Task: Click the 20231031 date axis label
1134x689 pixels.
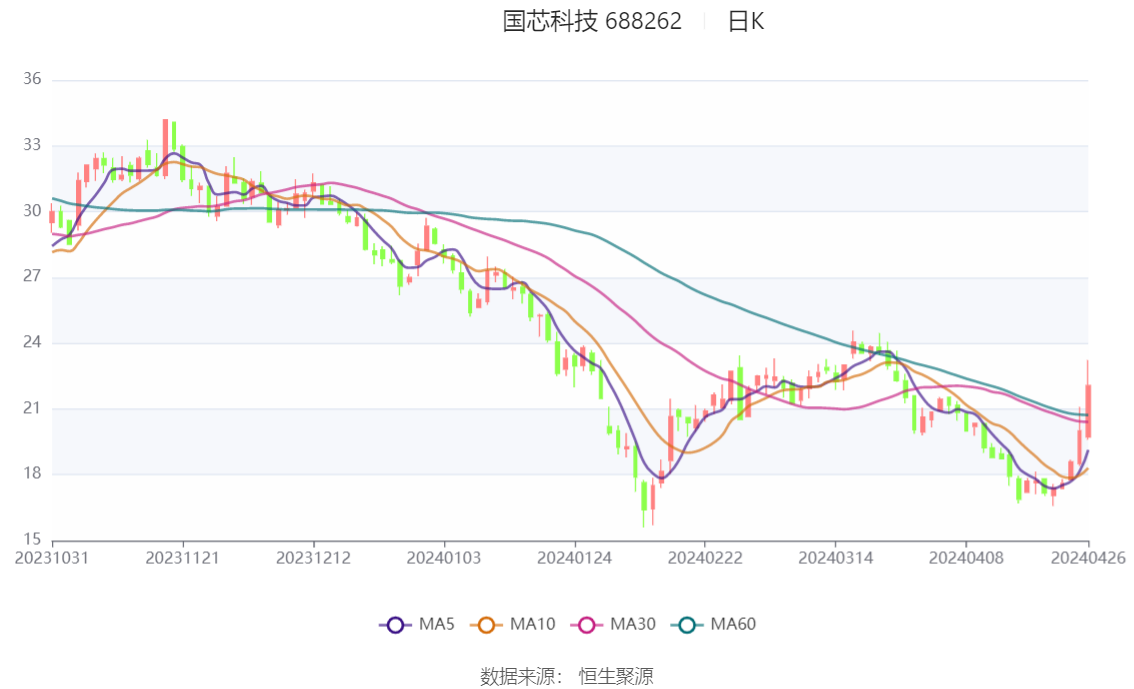Action: click(x=52, y=558)
